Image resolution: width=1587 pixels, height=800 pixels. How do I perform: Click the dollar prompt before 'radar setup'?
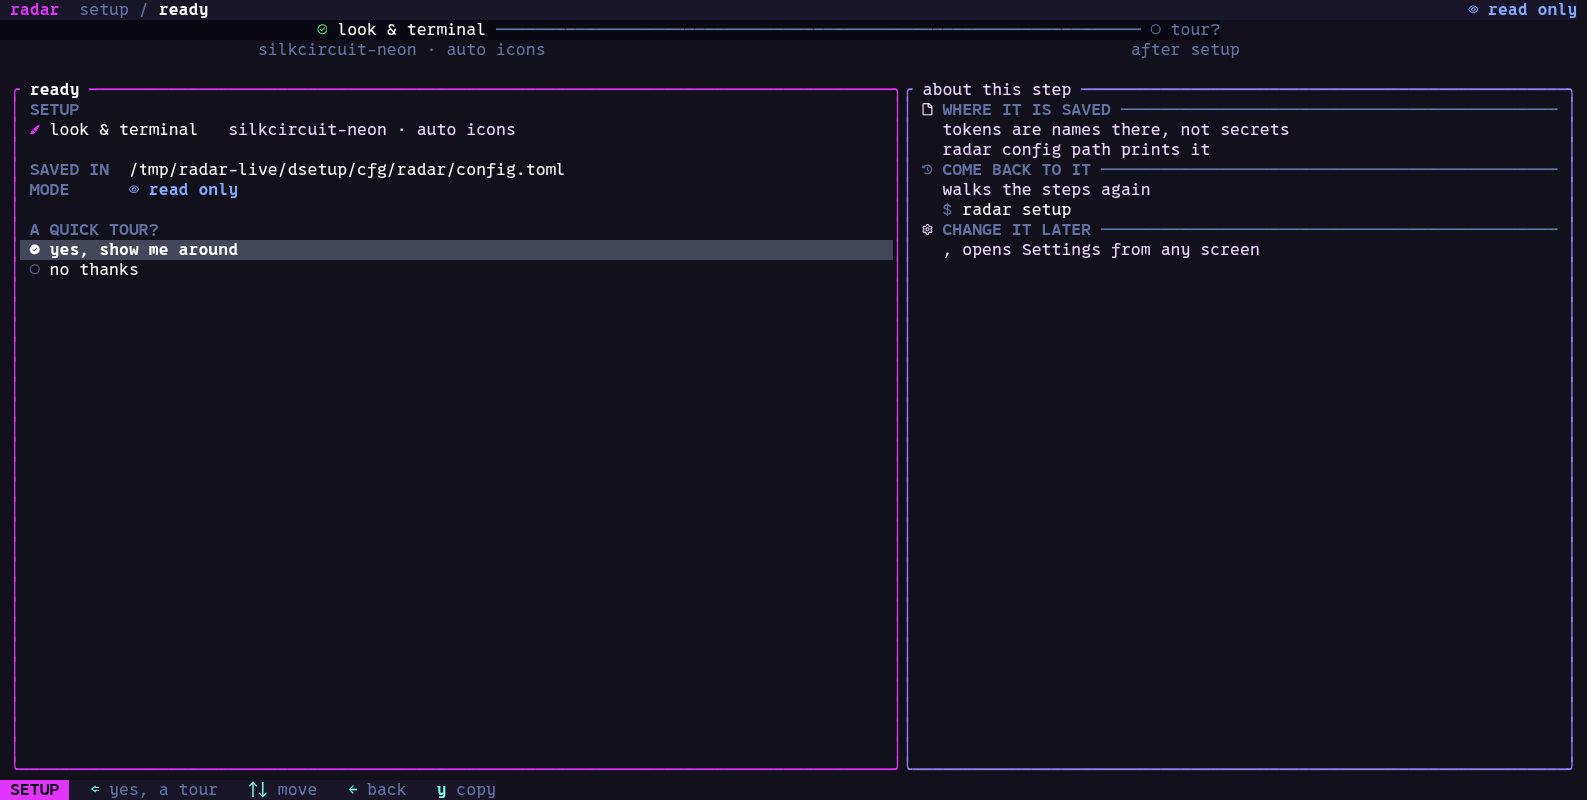[947, 210]
